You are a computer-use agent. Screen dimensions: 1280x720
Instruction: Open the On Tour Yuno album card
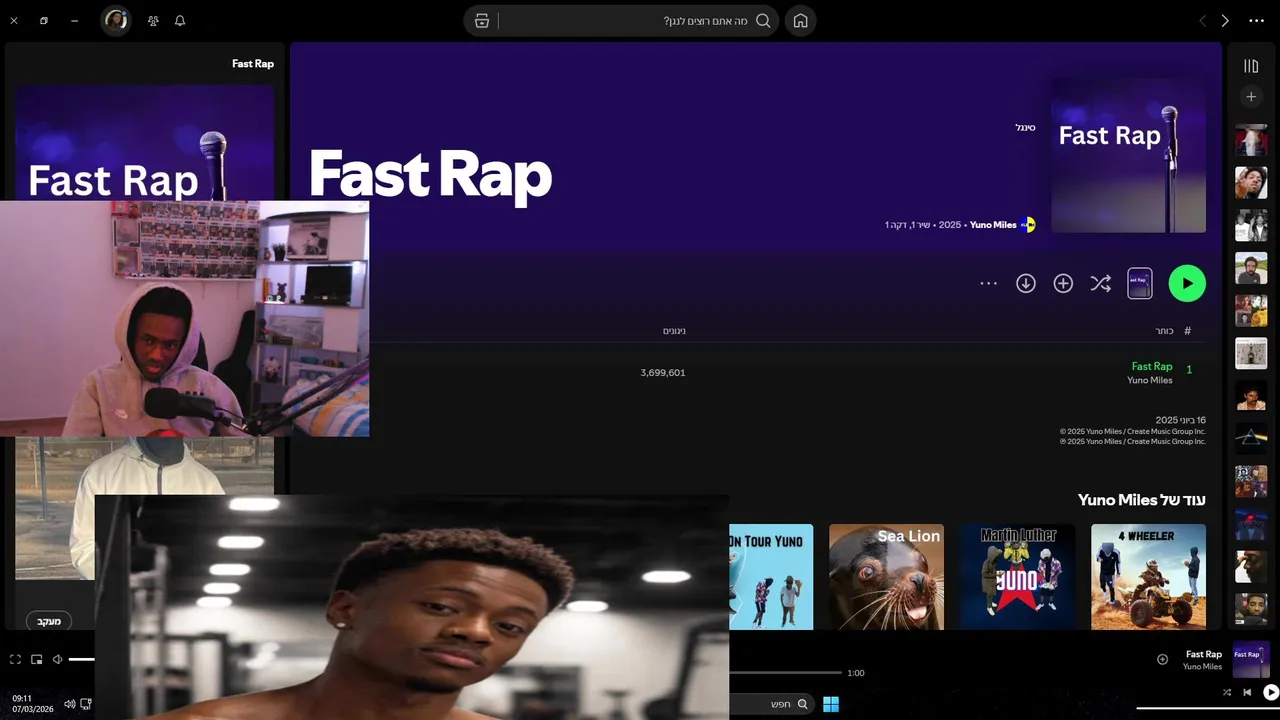[771, 577]
